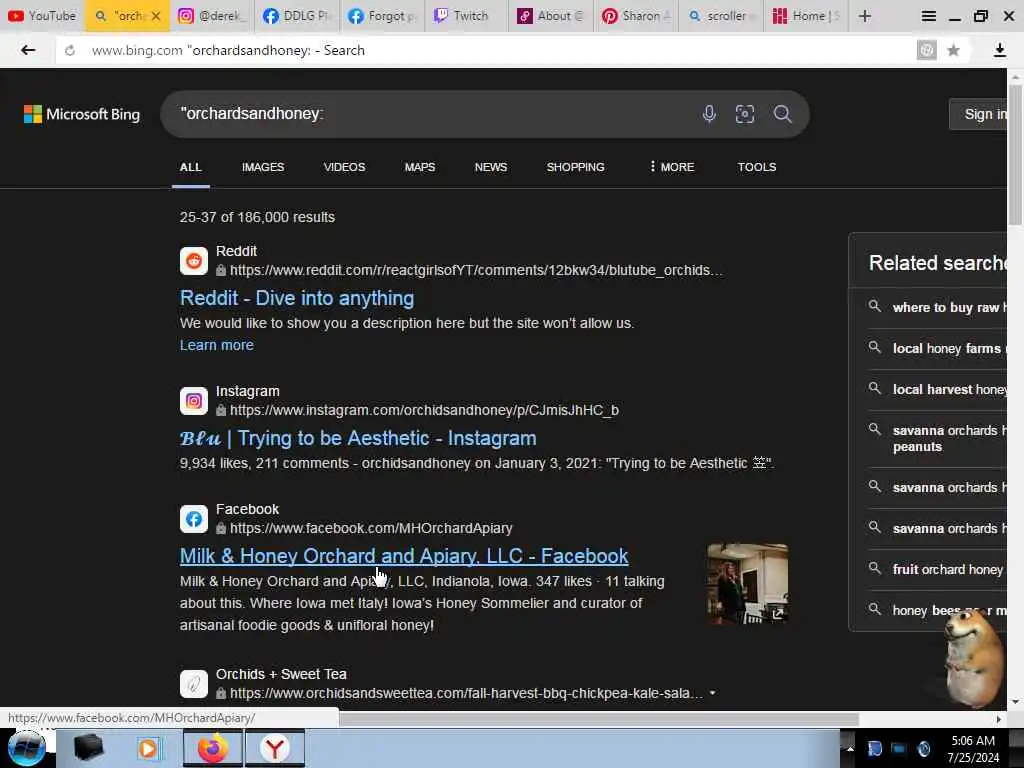This screenshot has height=768, width=1024.
Task: Open search TOOLS options
Action: [756, 167]
